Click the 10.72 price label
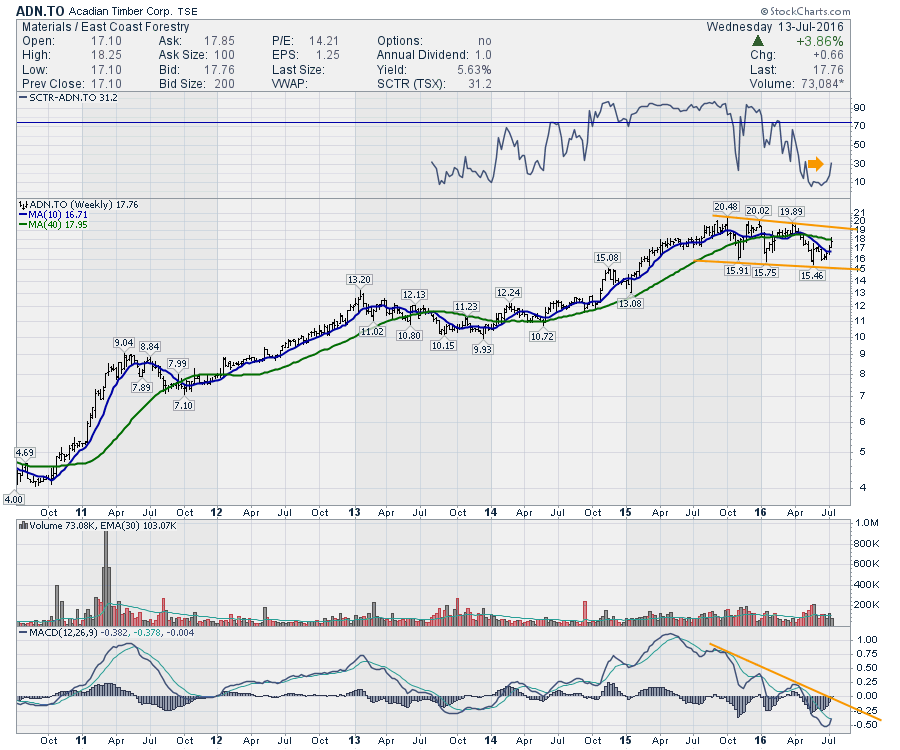900x750 pixels. pyautogui.click(x=542, y=336)
